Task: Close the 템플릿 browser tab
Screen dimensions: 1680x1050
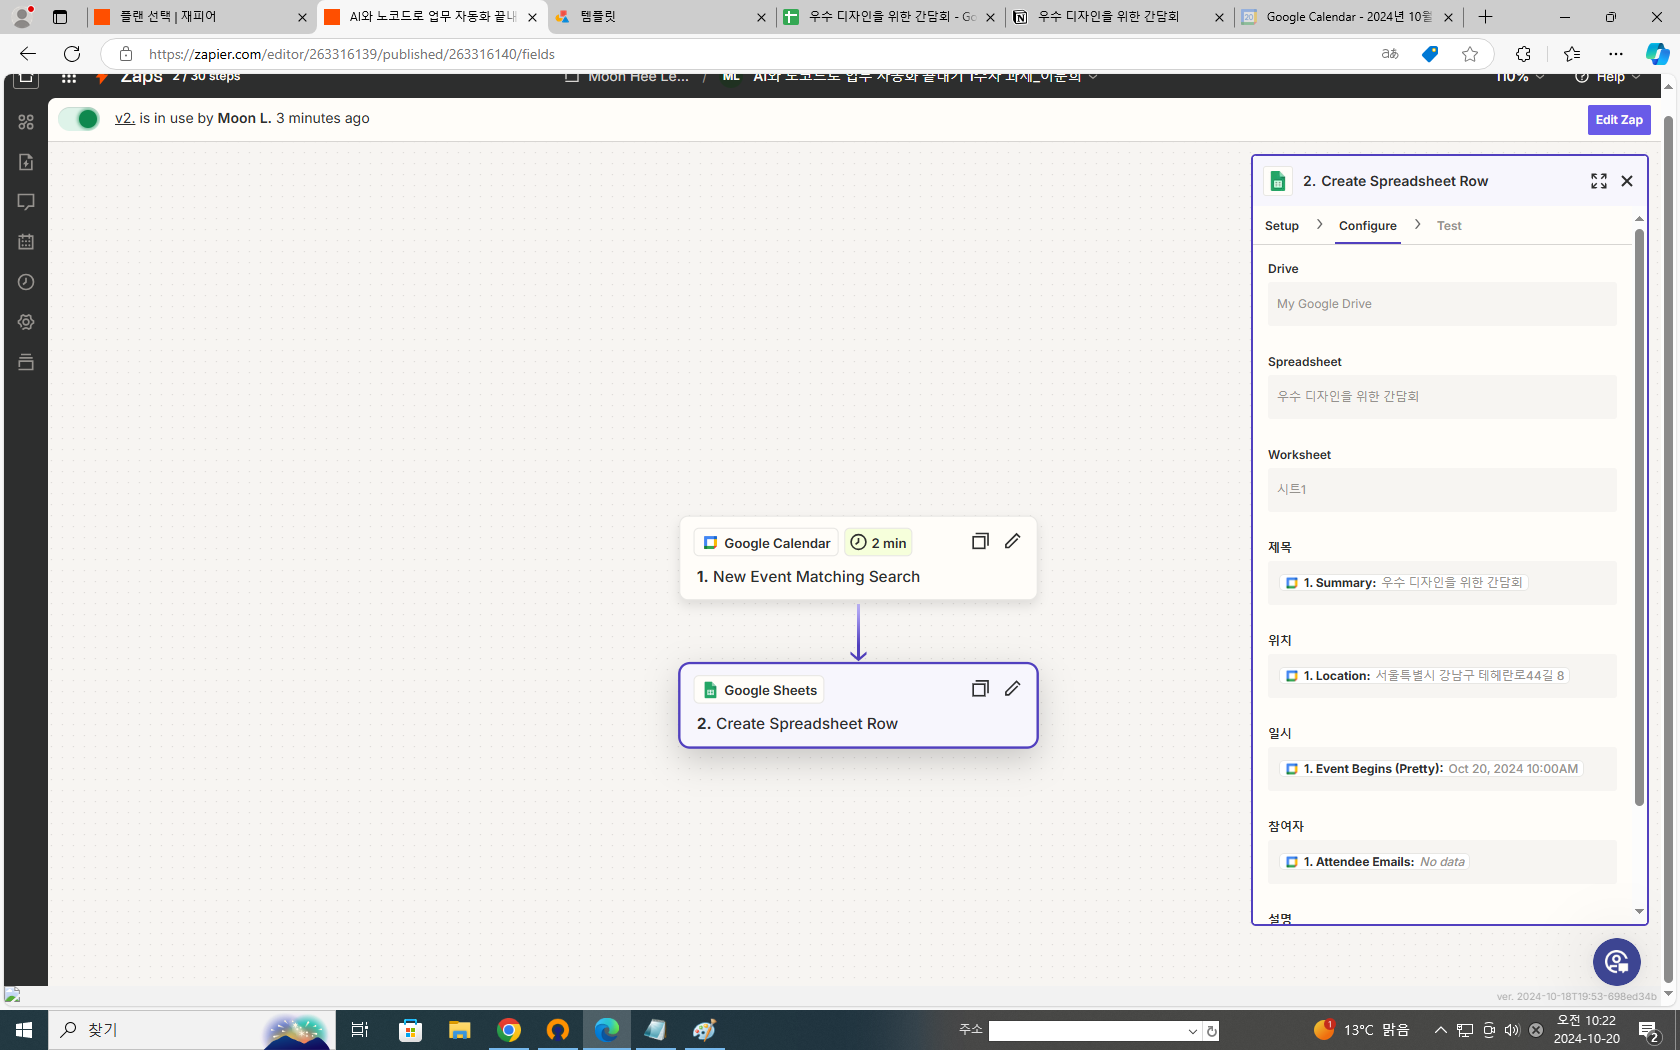Action: click(x=761, y=17)
